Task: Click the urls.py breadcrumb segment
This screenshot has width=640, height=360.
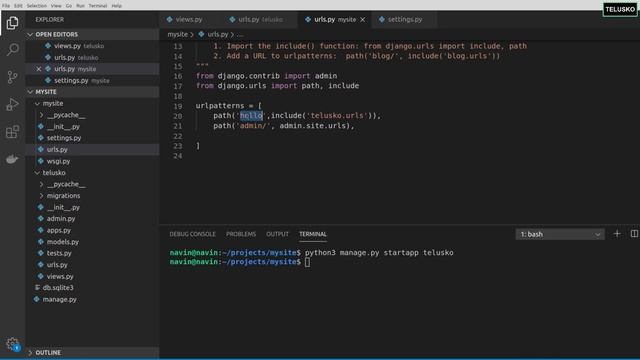Action: tap(218, 34)
